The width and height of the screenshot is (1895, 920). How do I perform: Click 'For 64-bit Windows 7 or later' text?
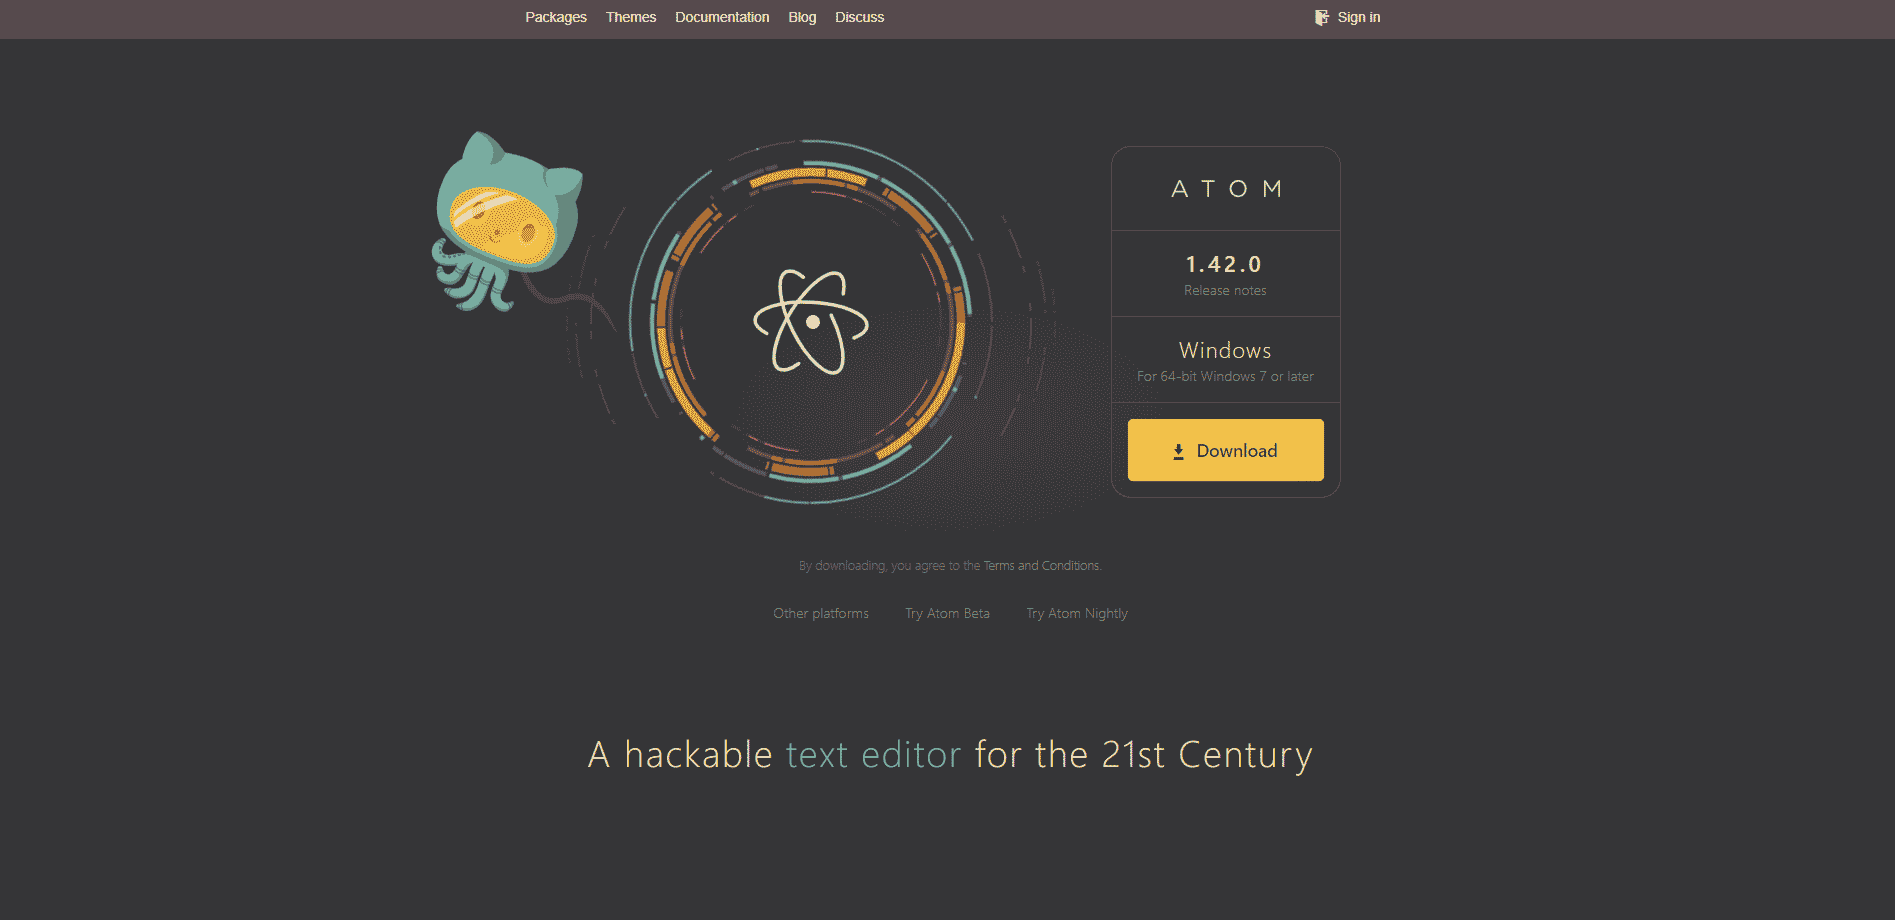pyautogui.click(x=1225, y=376)
